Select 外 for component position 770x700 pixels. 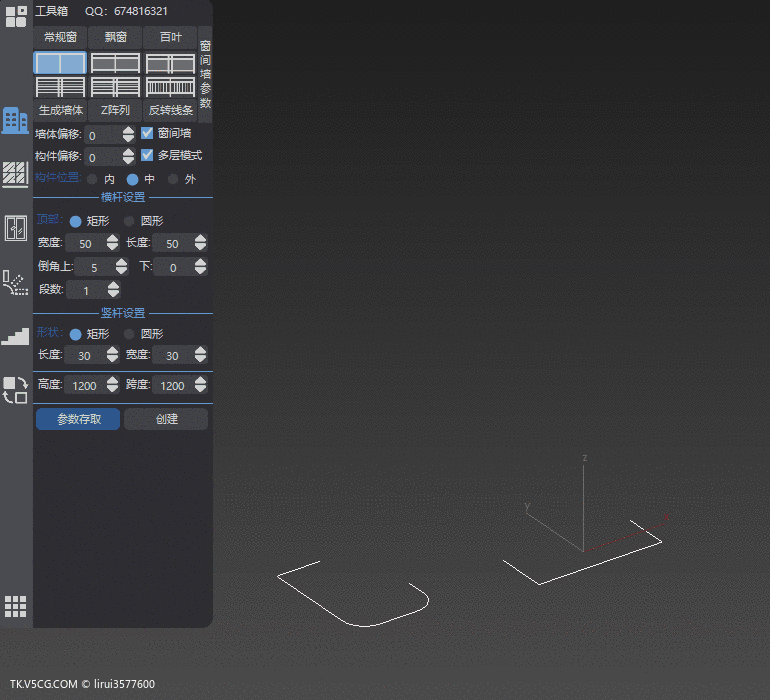pos(173,179)
